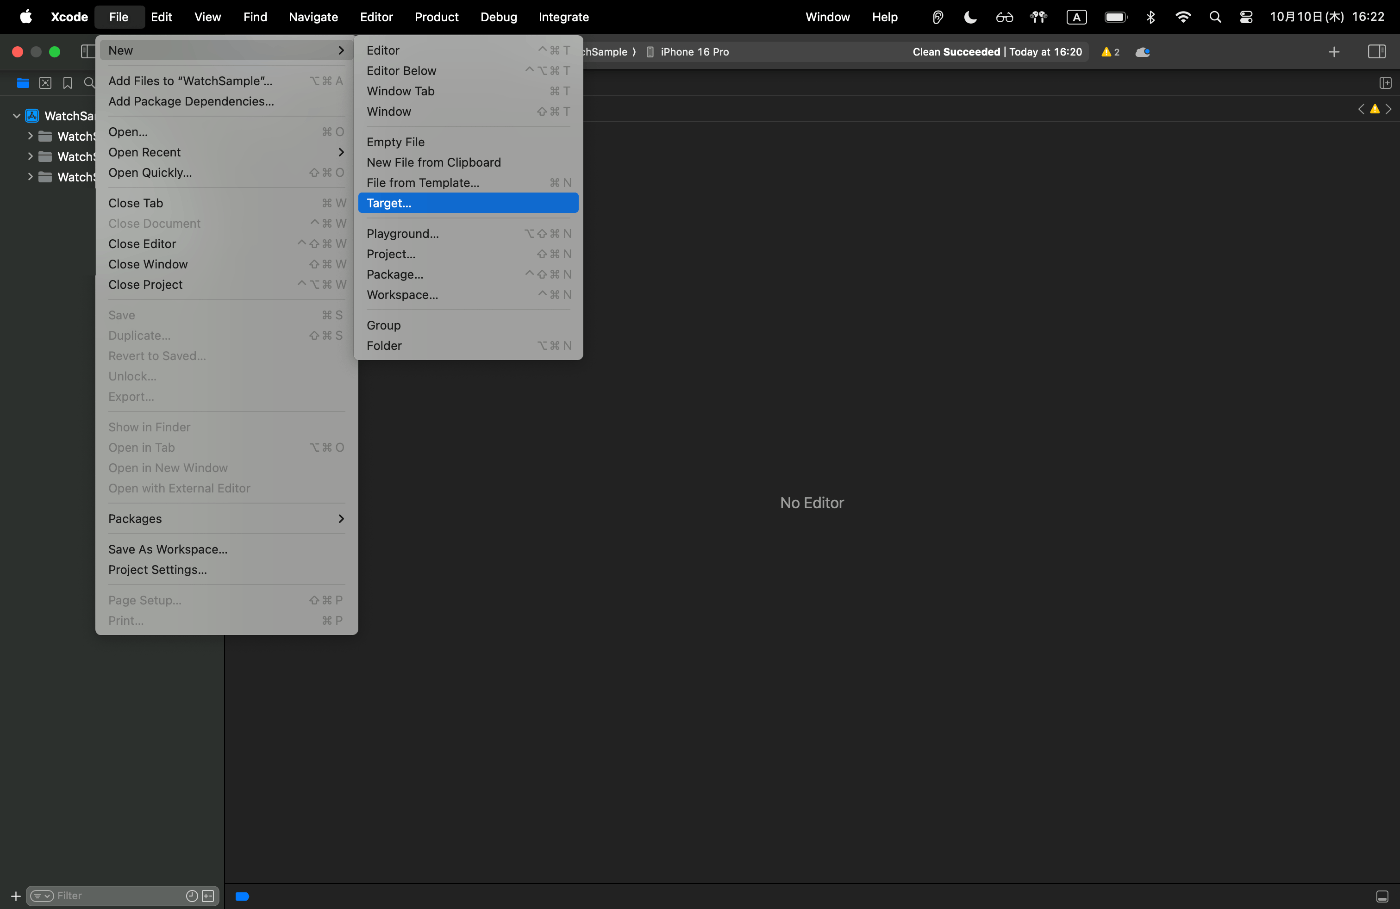Select Close Project in File menu
Viewport: 1400px width, 909px height.
coord(226,285)
